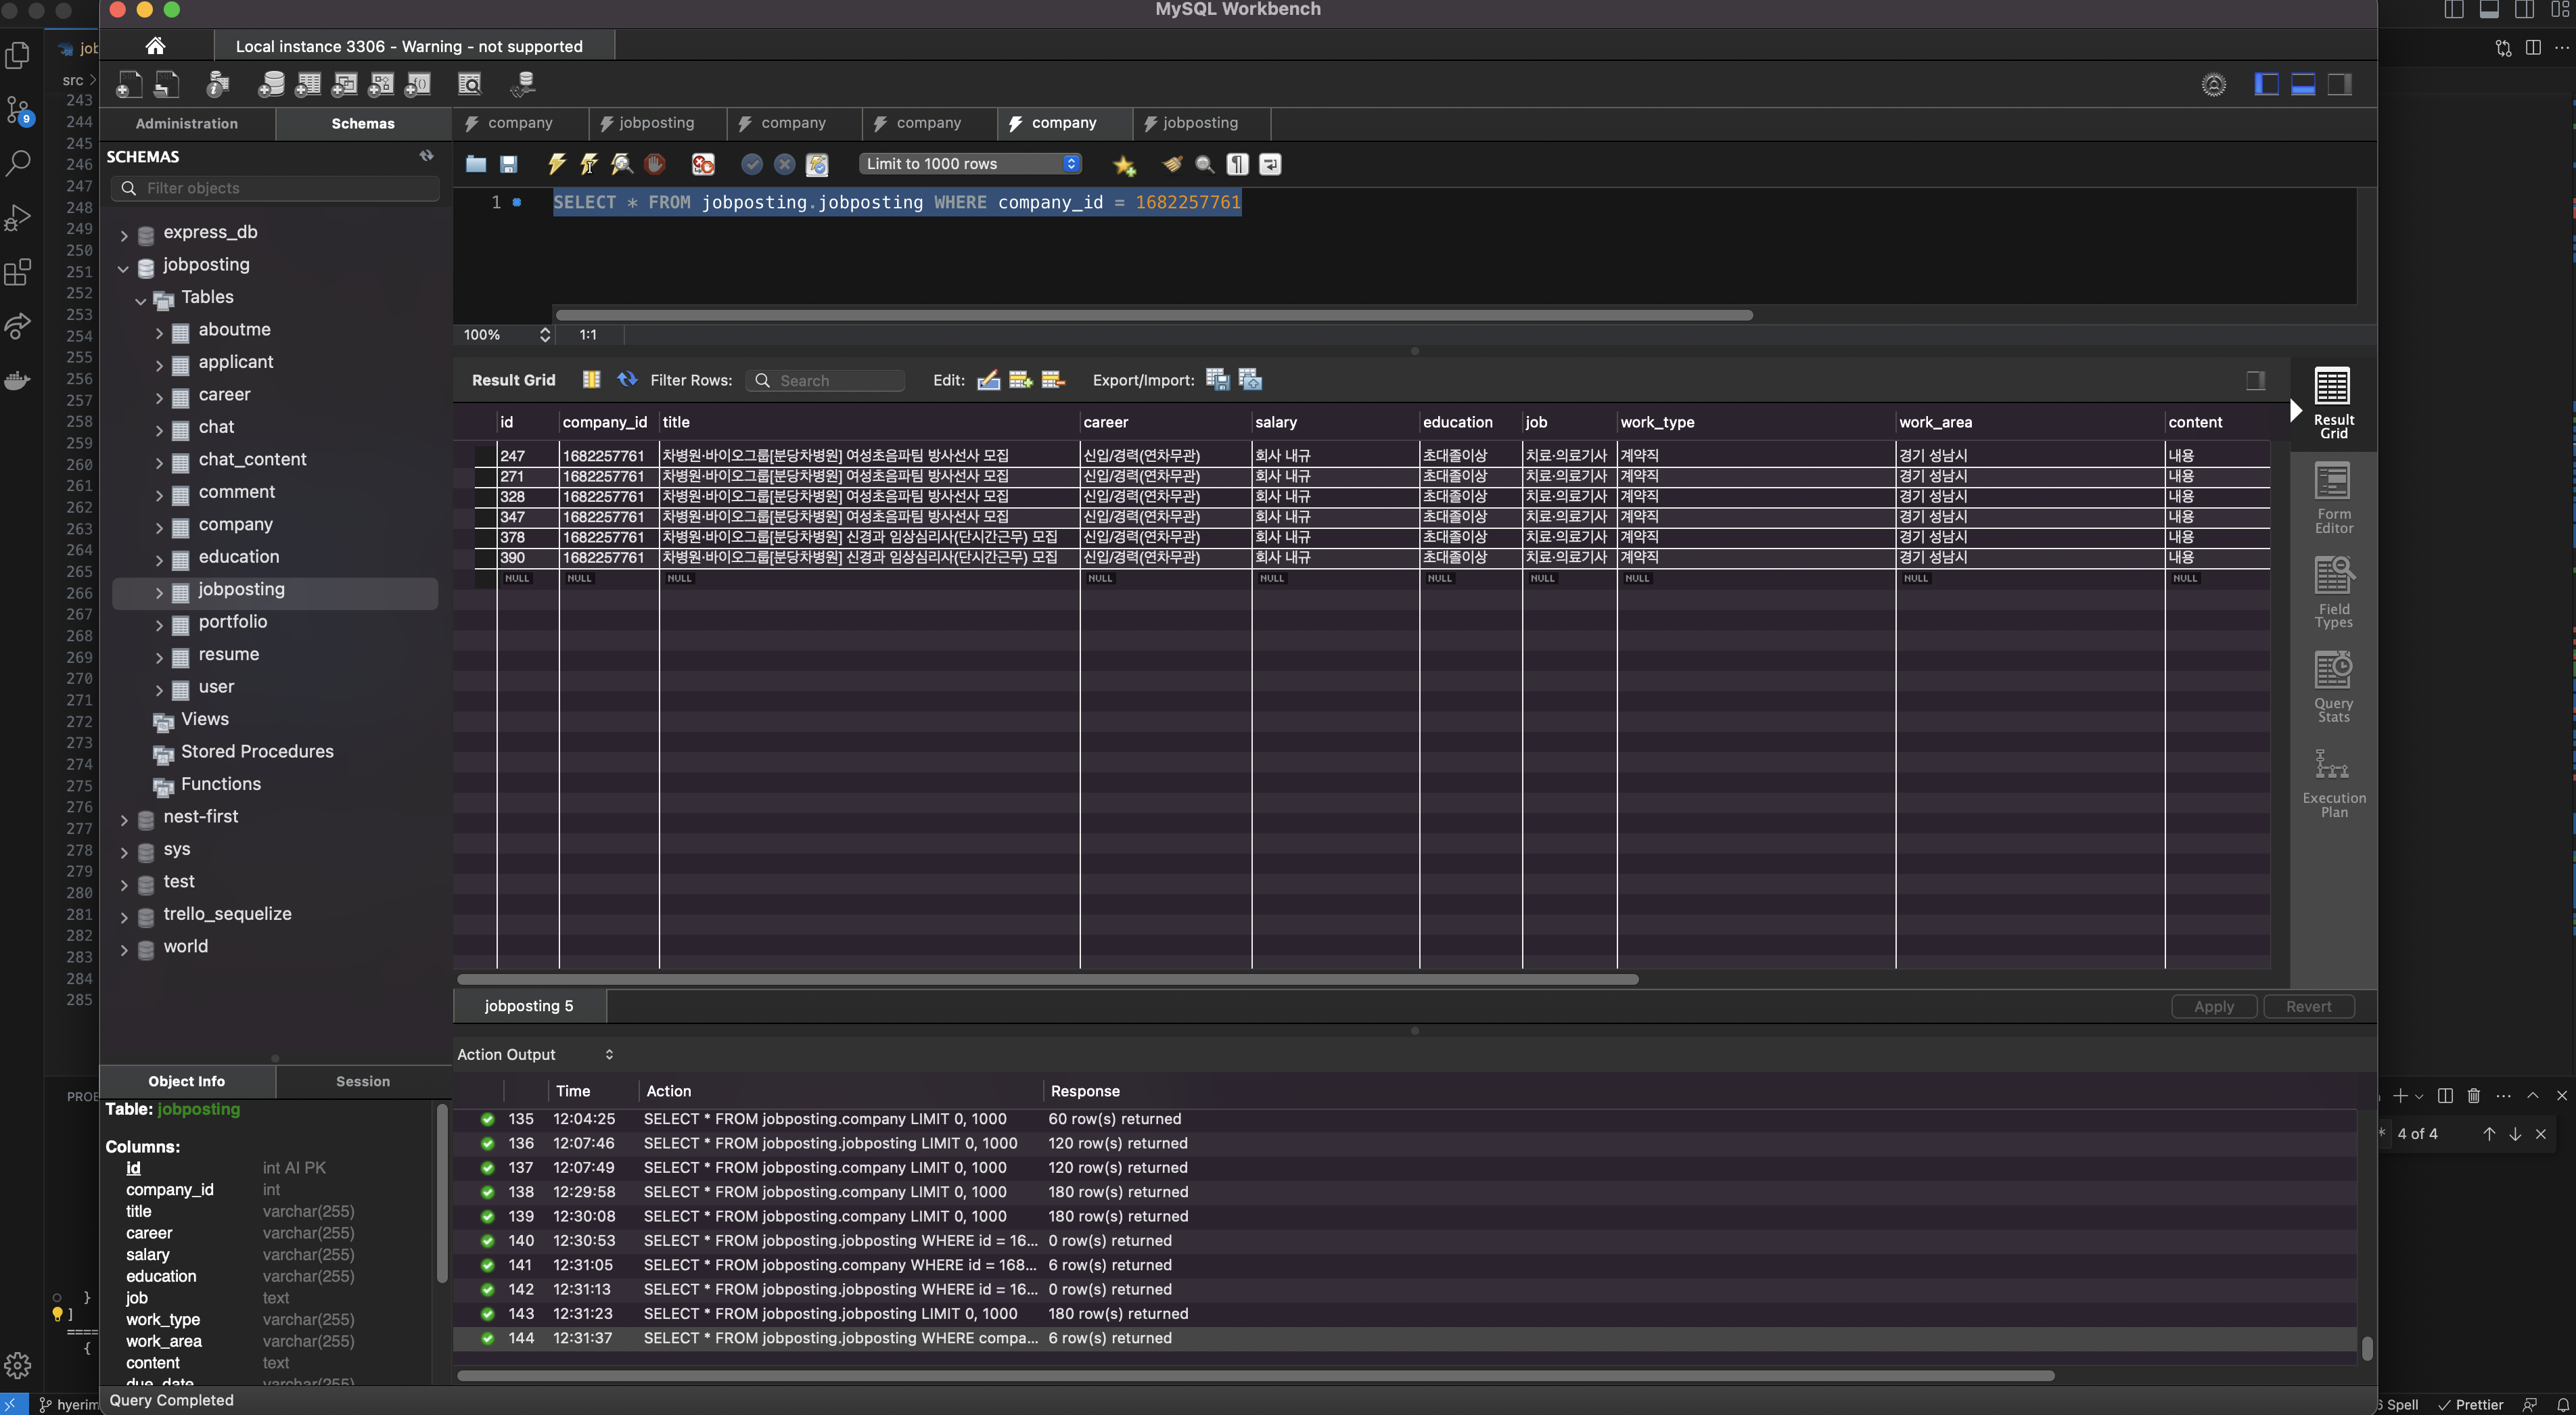Show Query Stats panel
This screenshot has width=2576, height=1415.
click(x=2333, y=686)
